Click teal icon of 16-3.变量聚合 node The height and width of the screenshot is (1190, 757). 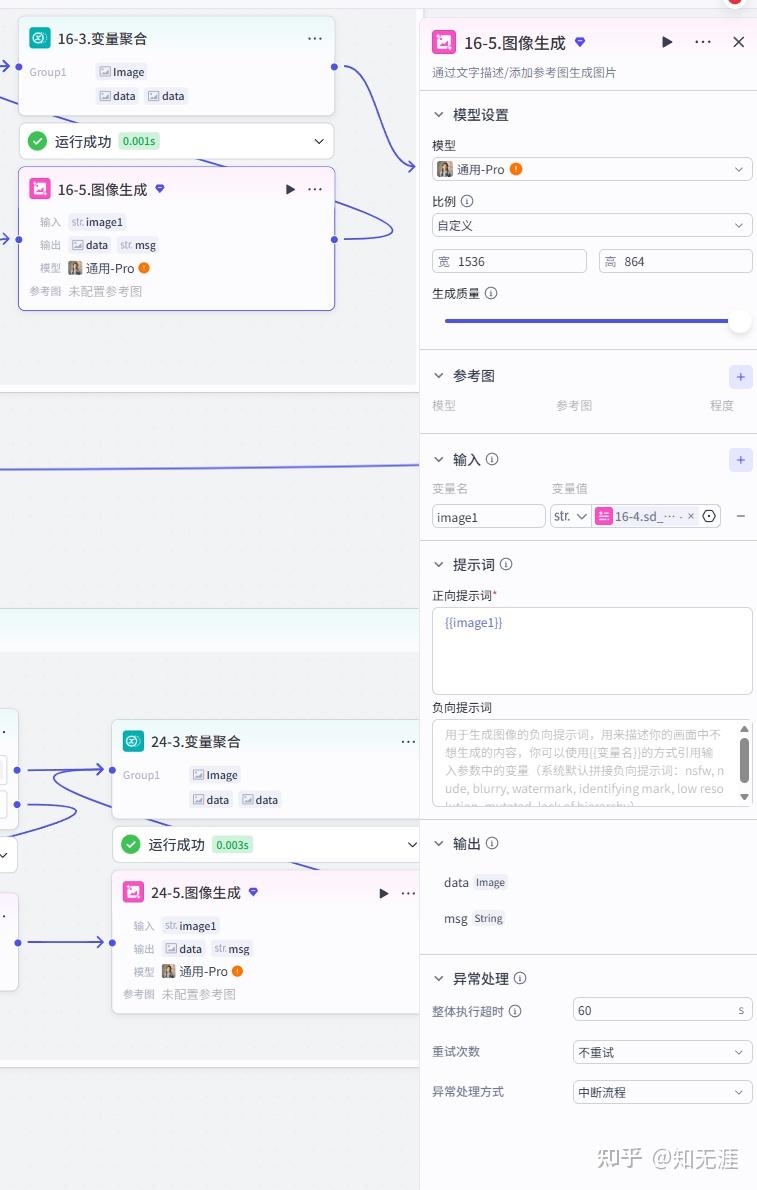(40, 38)
